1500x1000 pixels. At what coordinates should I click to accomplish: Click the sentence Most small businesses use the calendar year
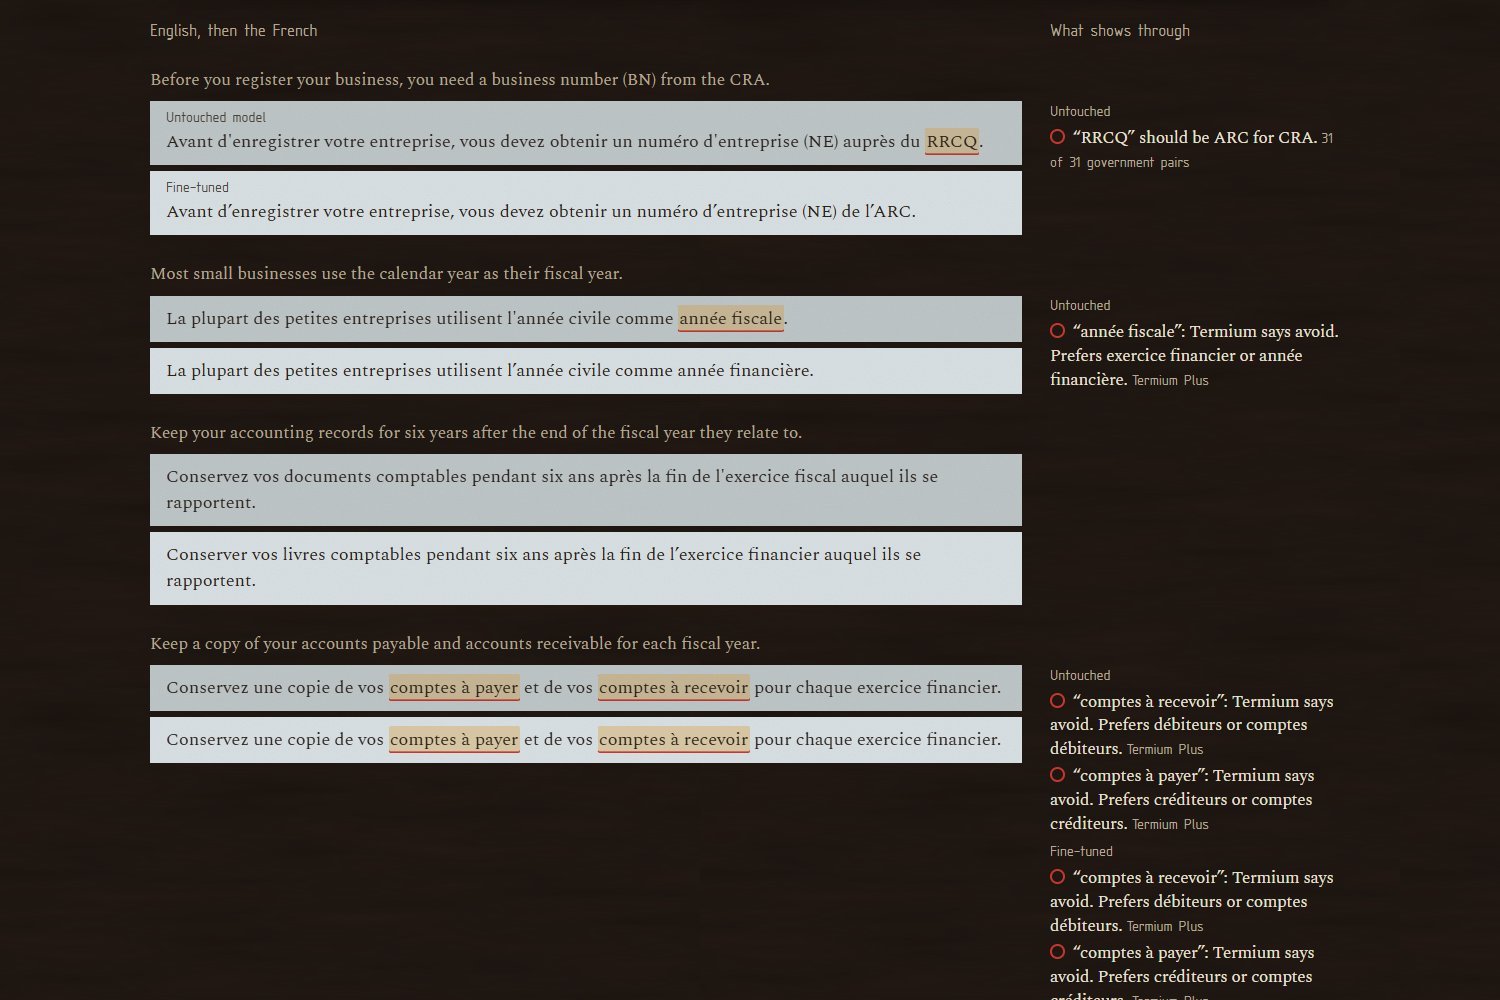pyautogui.click(x=386, y=274)
